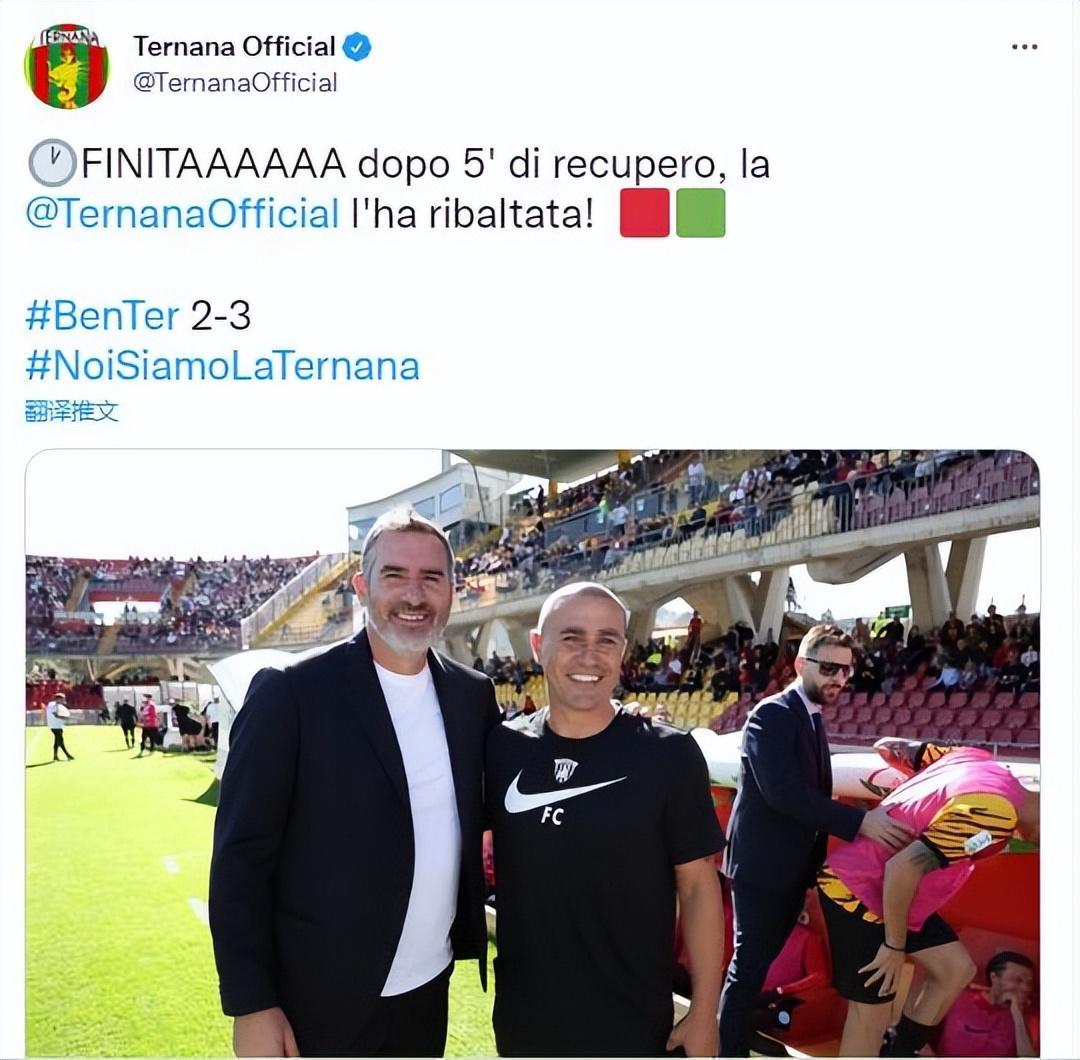The image size is (1080, 1060).
Task: Click the @TernanaOfficial handle below the name
Action: (x=235, y=83)
